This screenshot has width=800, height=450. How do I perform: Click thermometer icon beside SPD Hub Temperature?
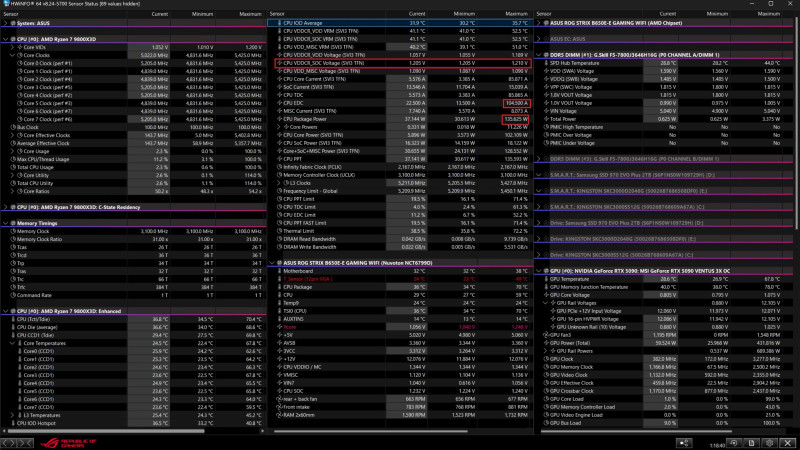click(x=546, y=63)
